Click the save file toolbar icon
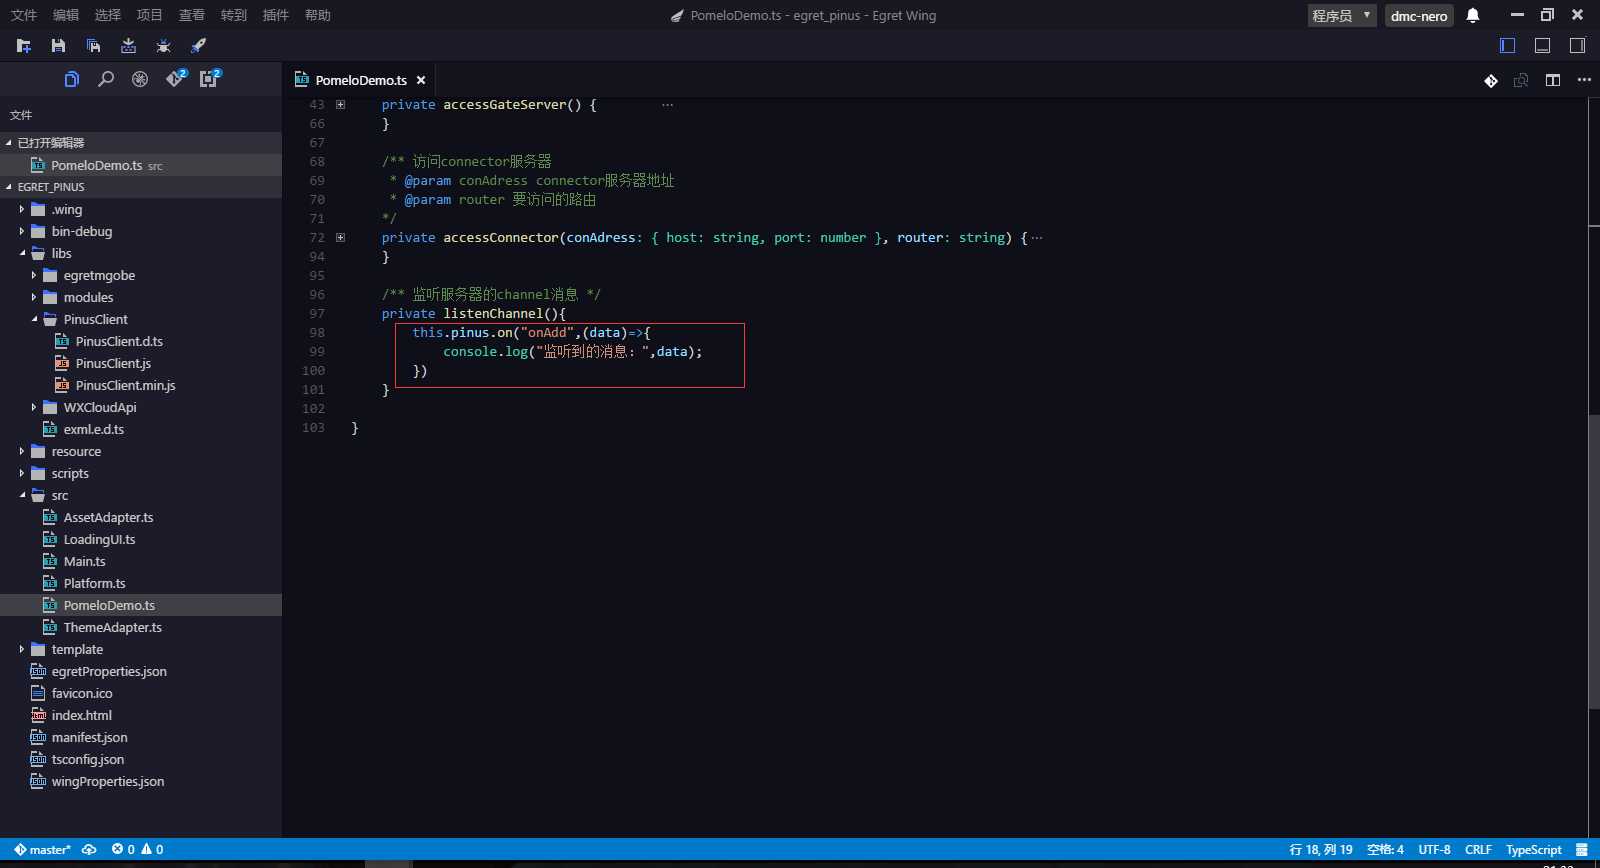 click(58, 46)
